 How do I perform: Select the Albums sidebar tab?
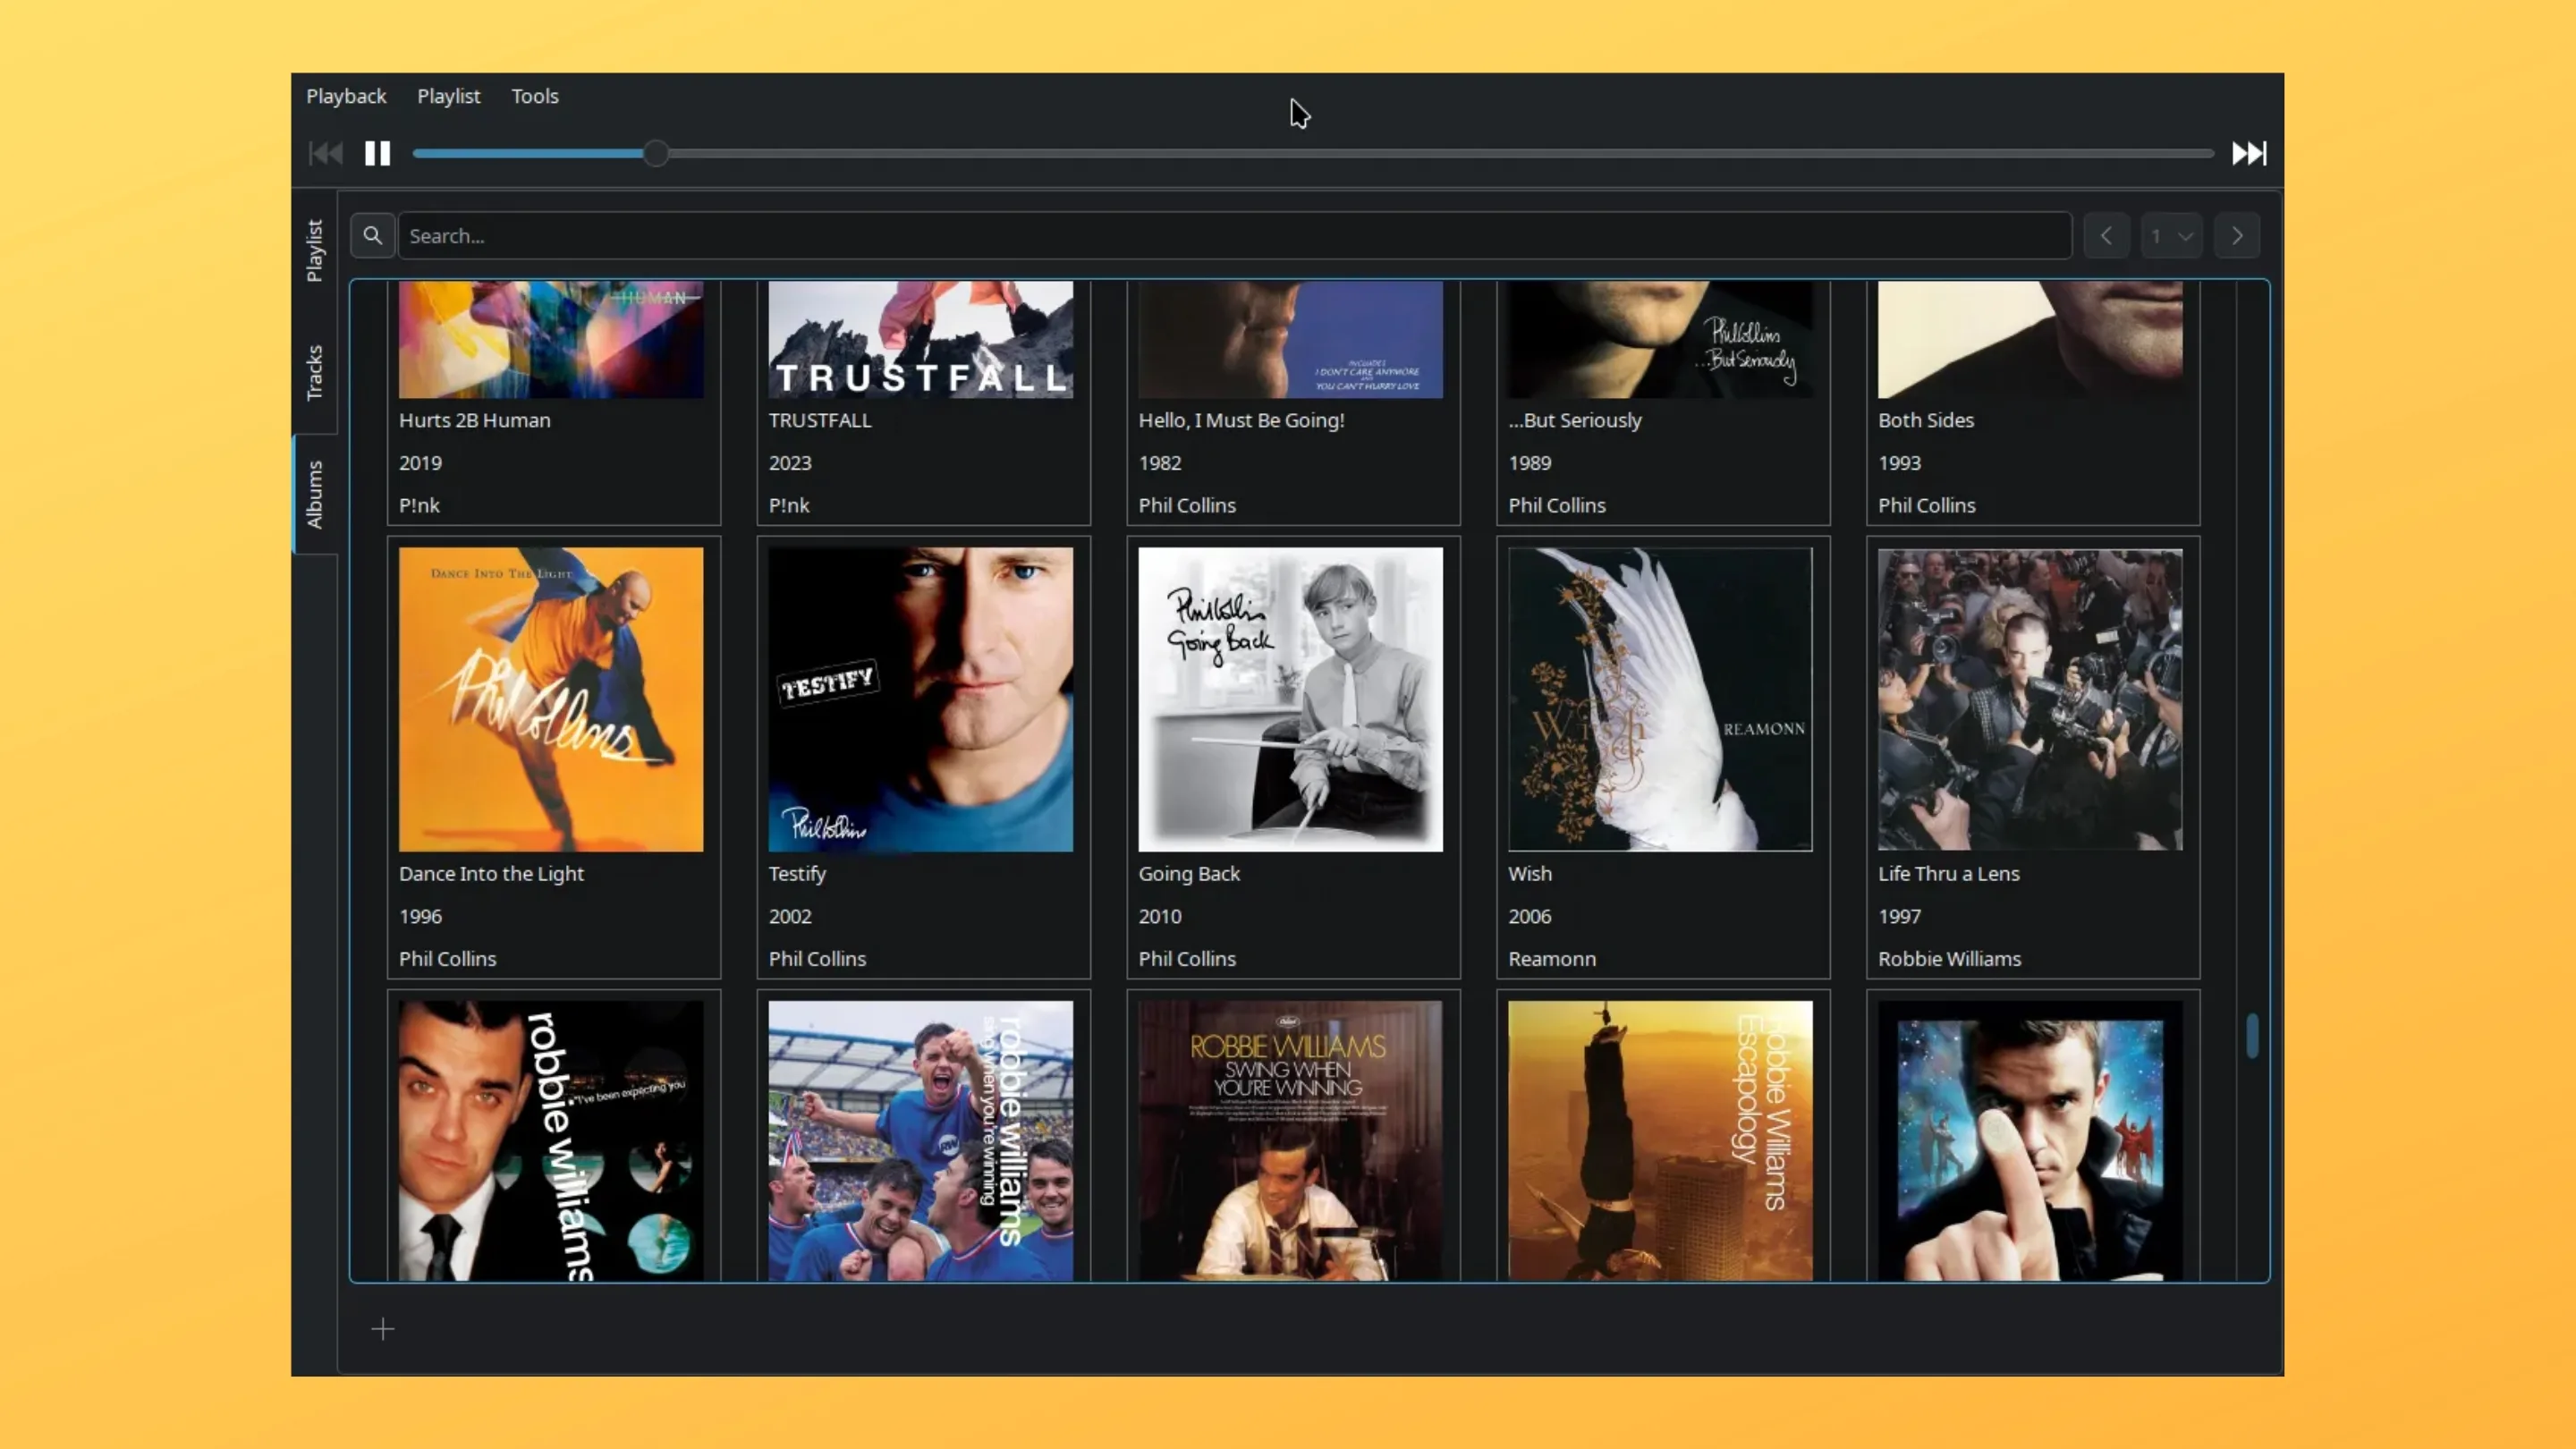coord(314,492)
